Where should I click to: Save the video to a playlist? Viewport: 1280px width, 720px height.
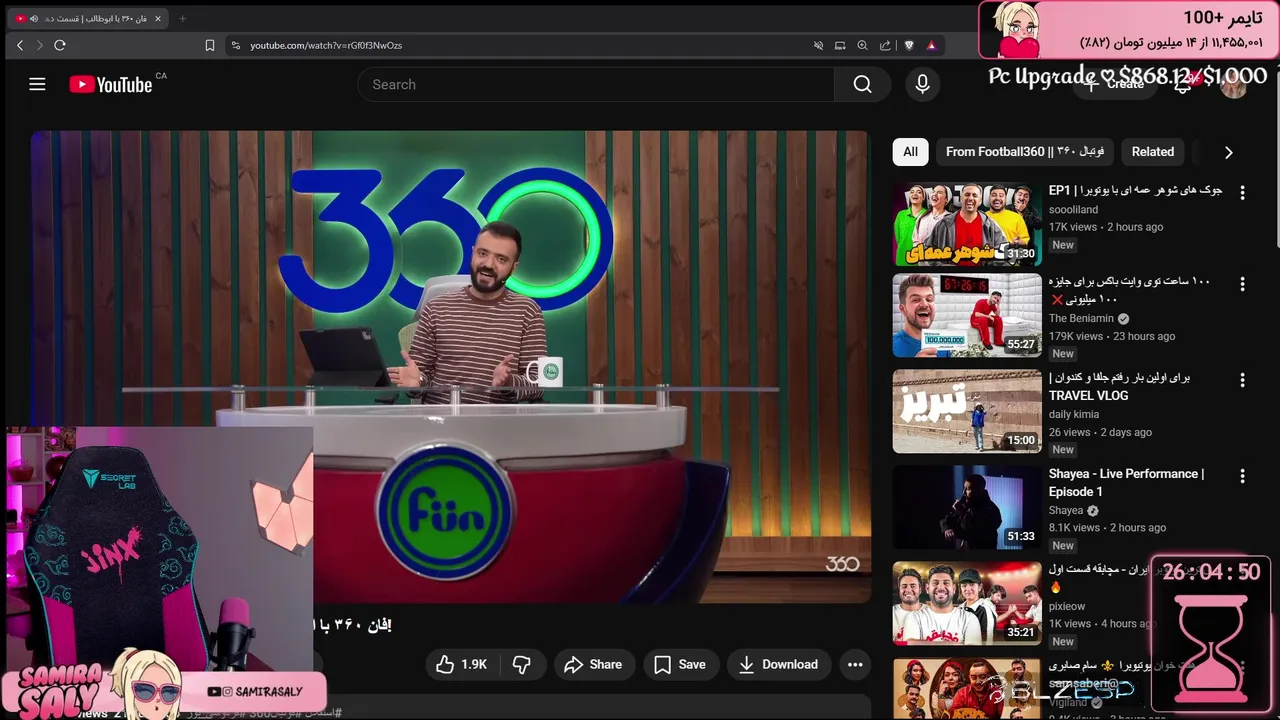[x=680, y=664]
